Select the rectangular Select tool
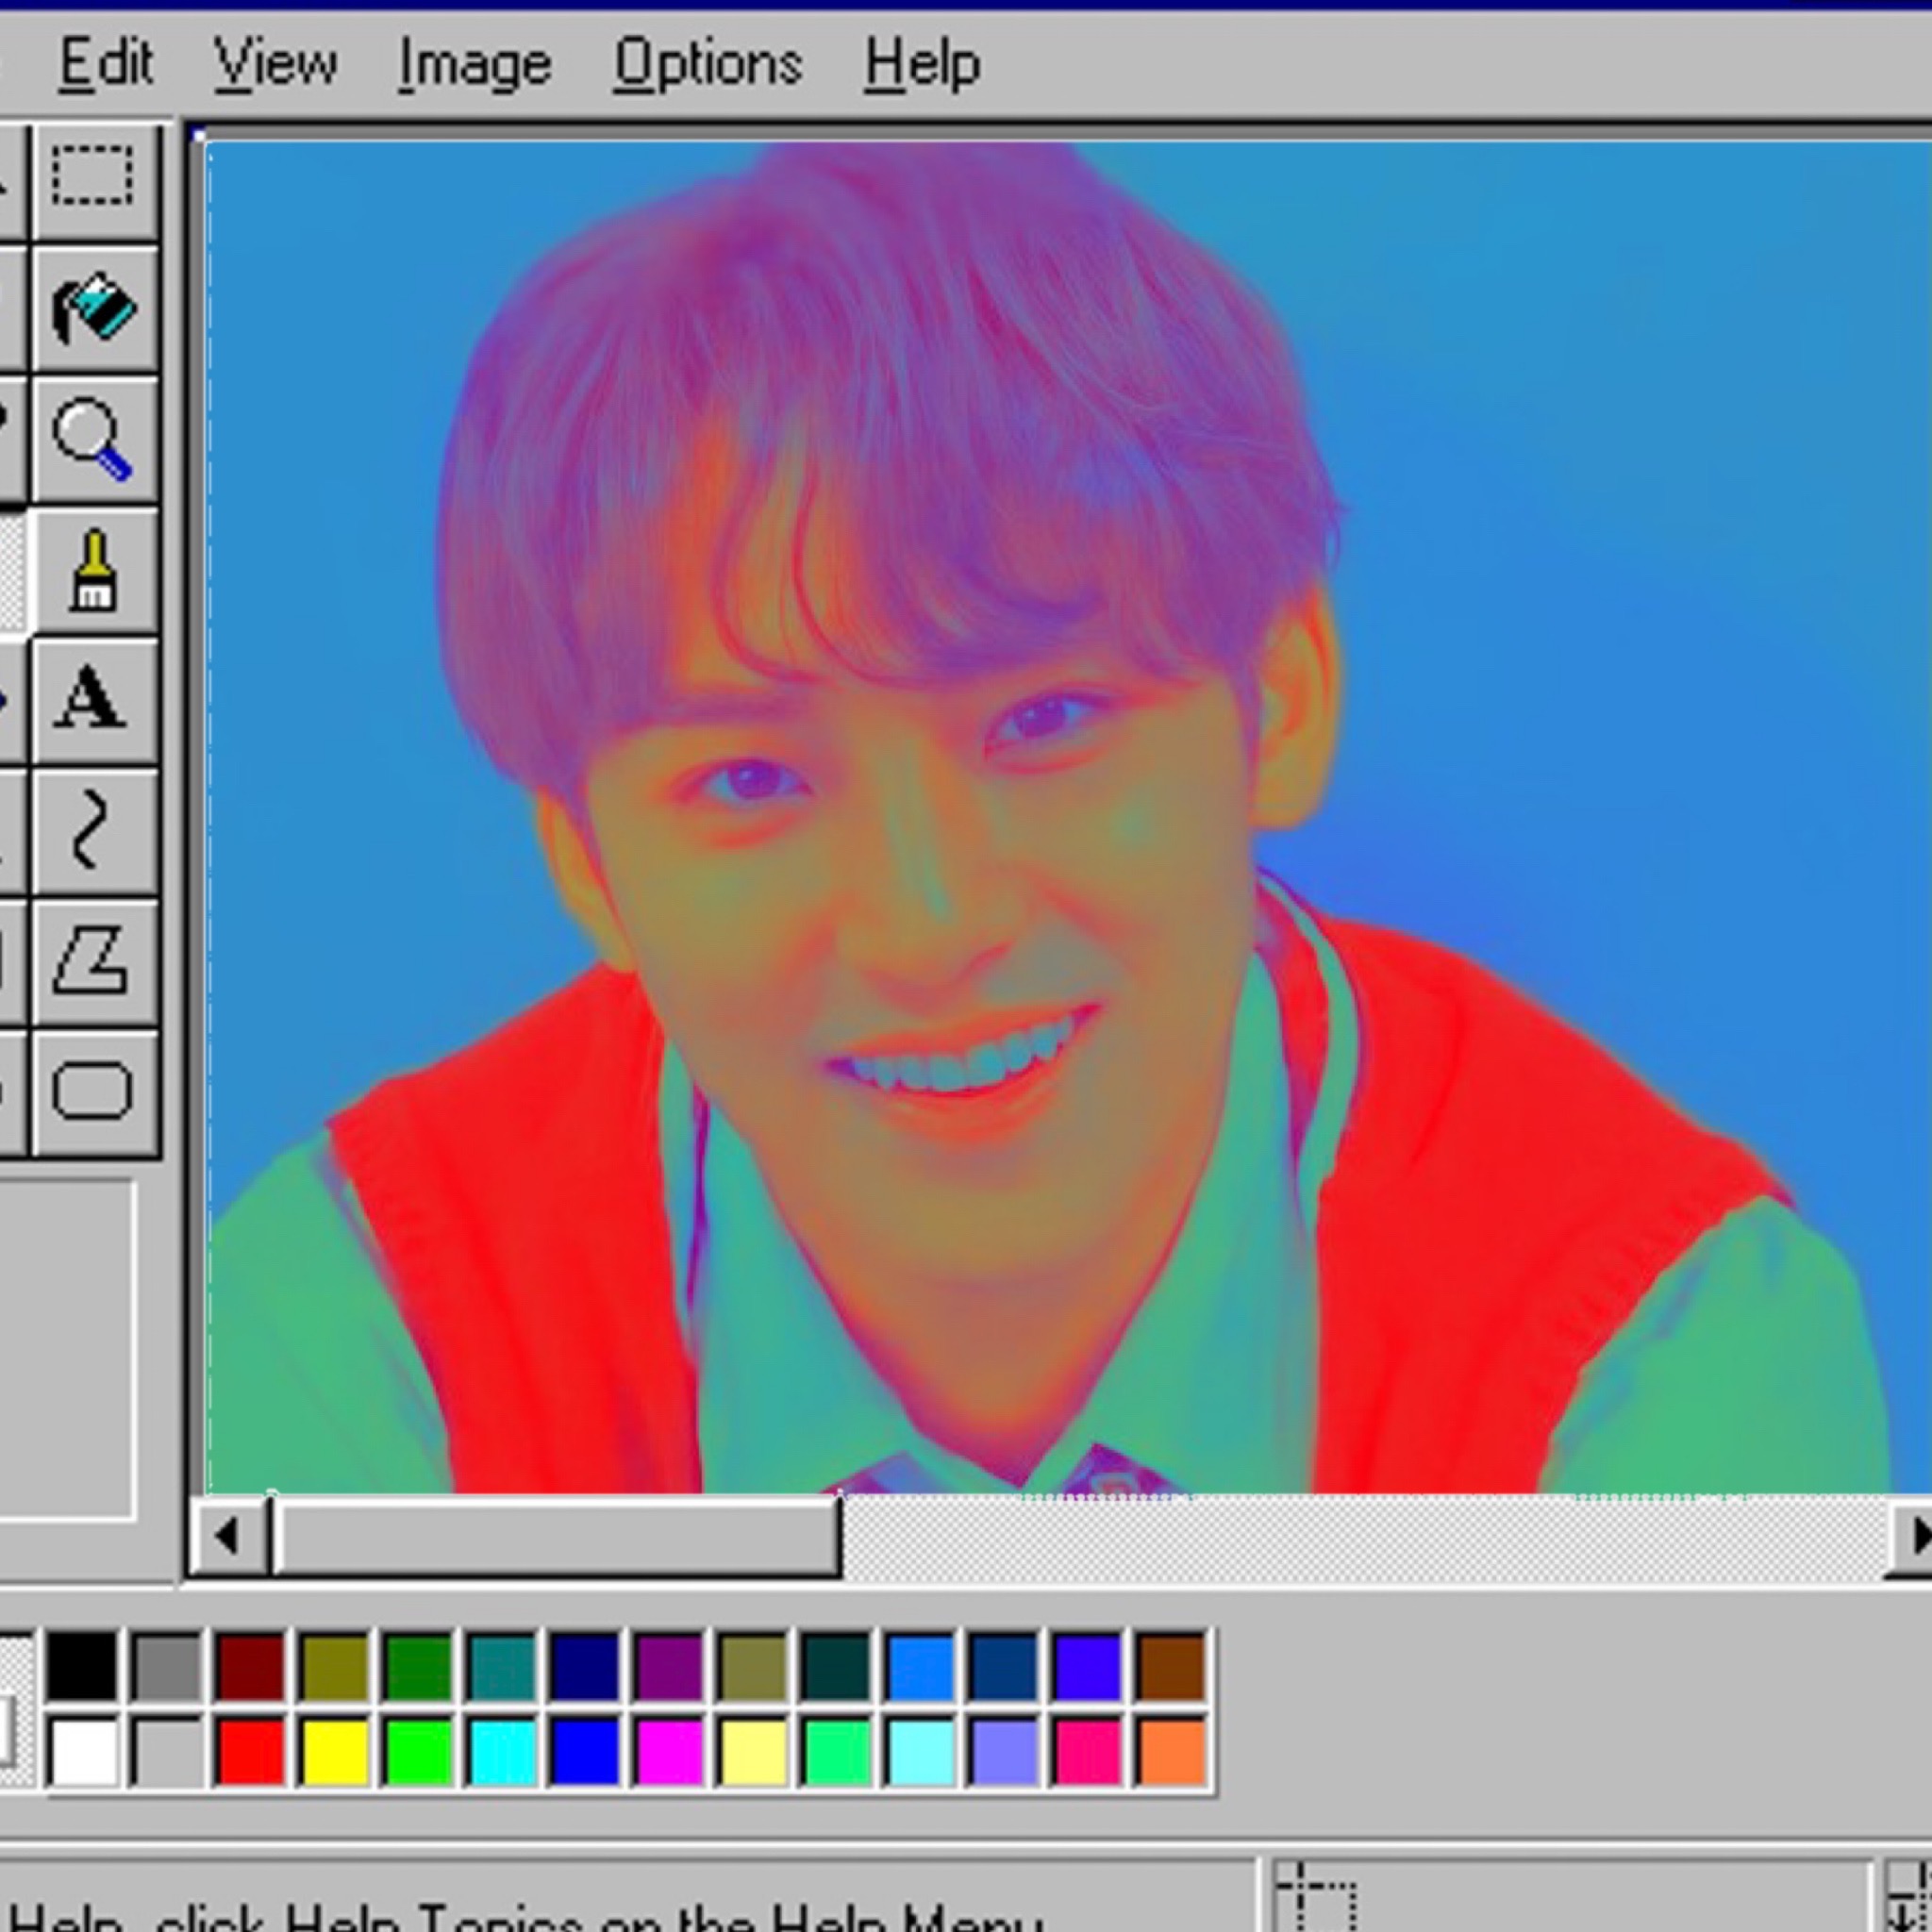 [93, 178]
